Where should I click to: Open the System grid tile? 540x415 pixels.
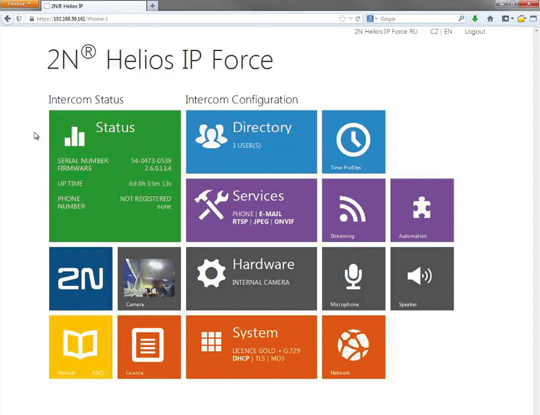pyautogui.click(x=251, y=347)
